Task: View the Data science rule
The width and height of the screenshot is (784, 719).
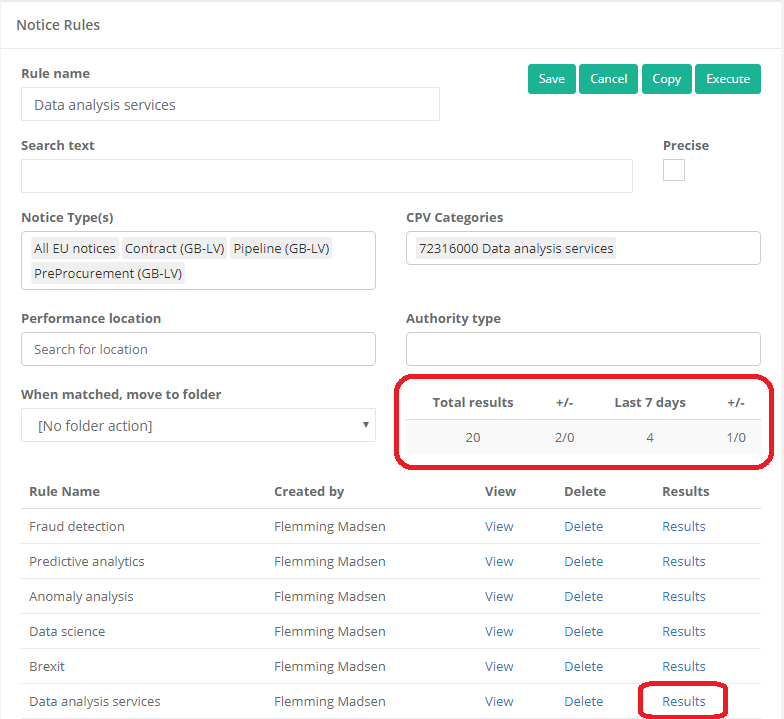Action: pyautogui.click(x=499, y=631)
